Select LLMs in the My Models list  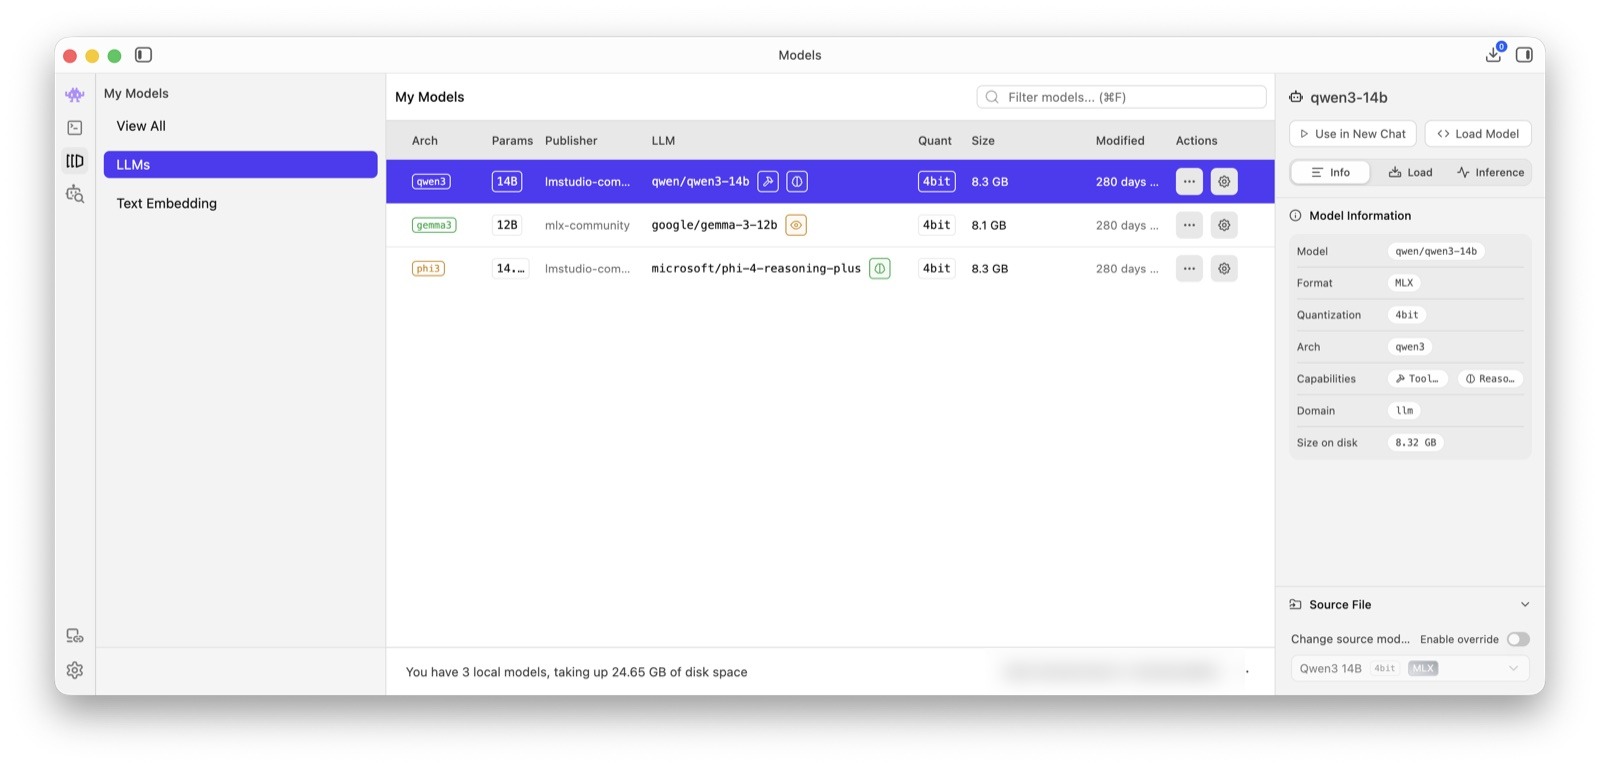240,165
